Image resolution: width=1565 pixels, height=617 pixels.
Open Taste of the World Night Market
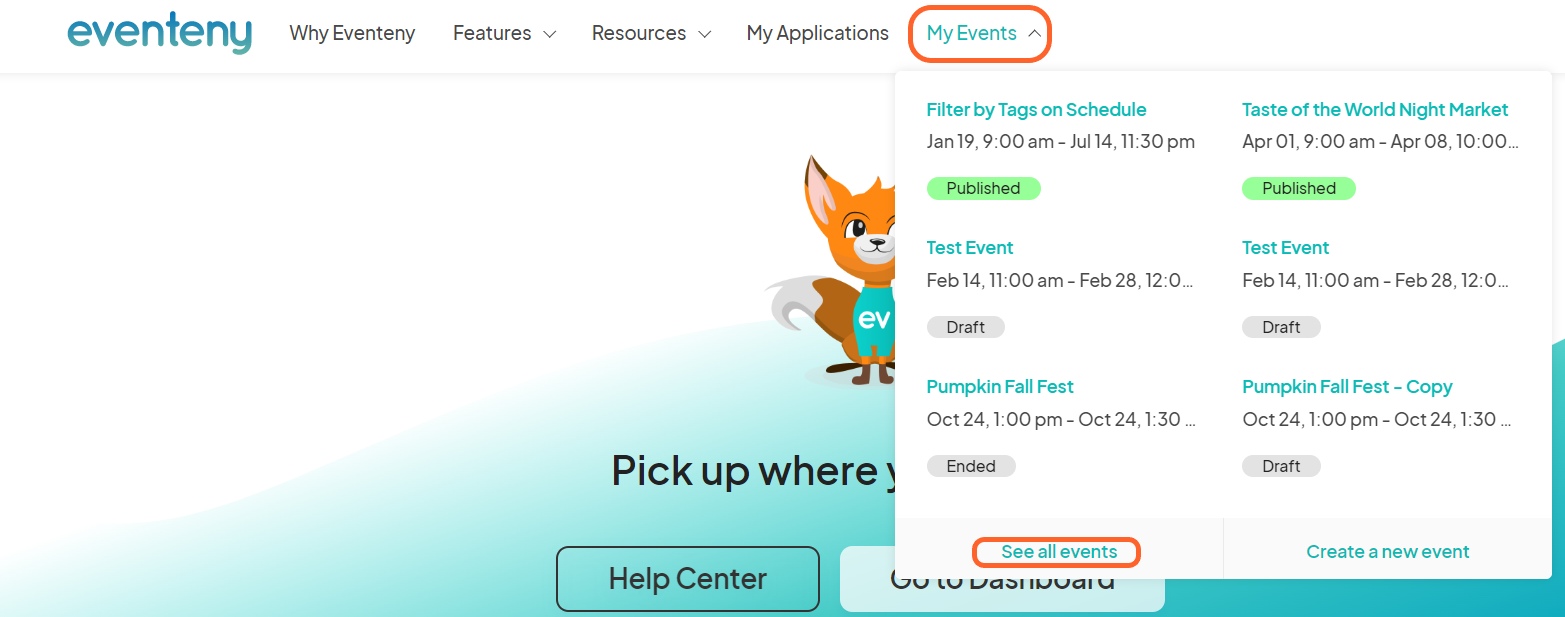pyautogui.click(x=1374, y=110)
